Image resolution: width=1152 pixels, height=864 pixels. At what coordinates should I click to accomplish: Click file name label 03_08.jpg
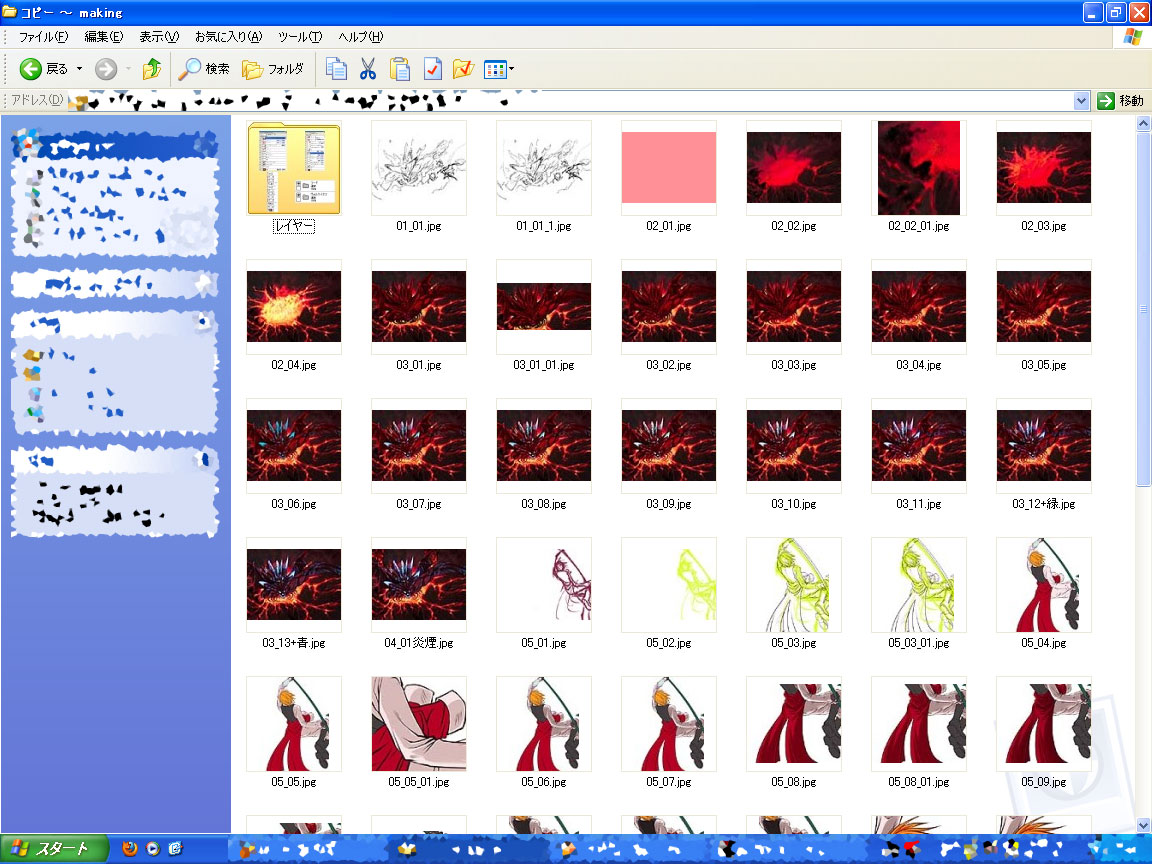coord(544,504)
